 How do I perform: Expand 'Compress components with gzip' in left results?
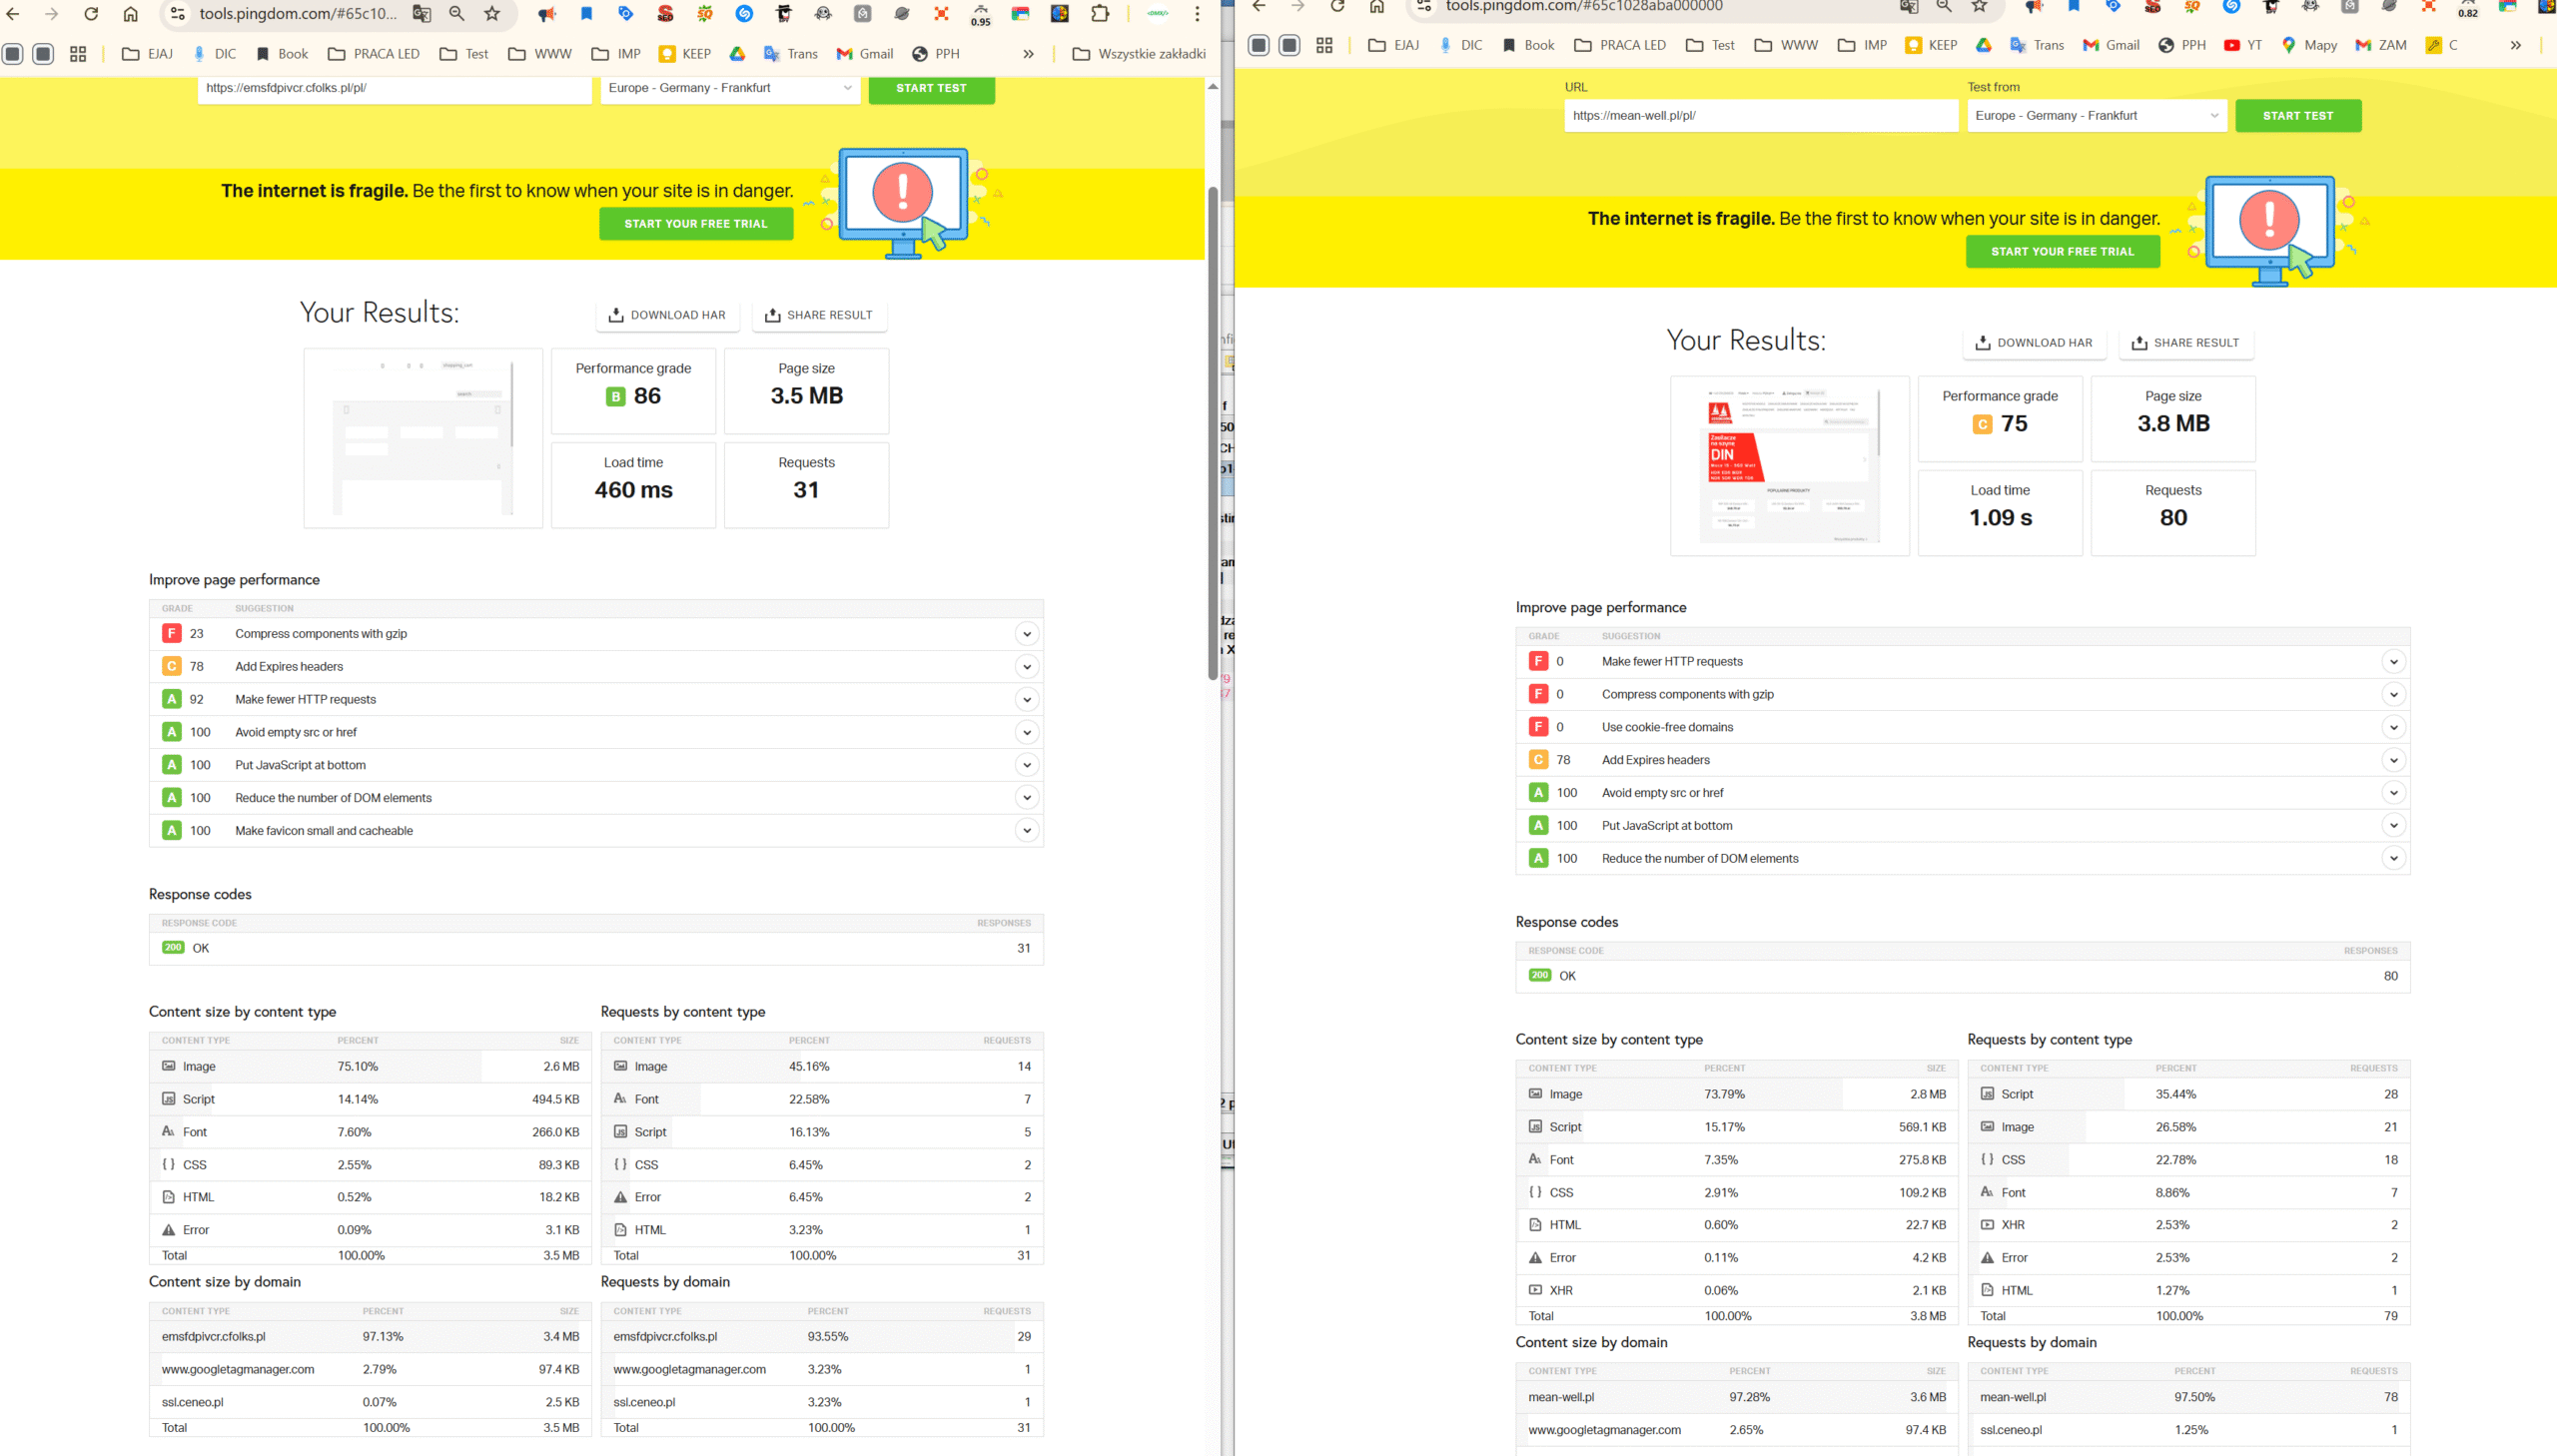pyautogui.click(x=1026, y=634)
